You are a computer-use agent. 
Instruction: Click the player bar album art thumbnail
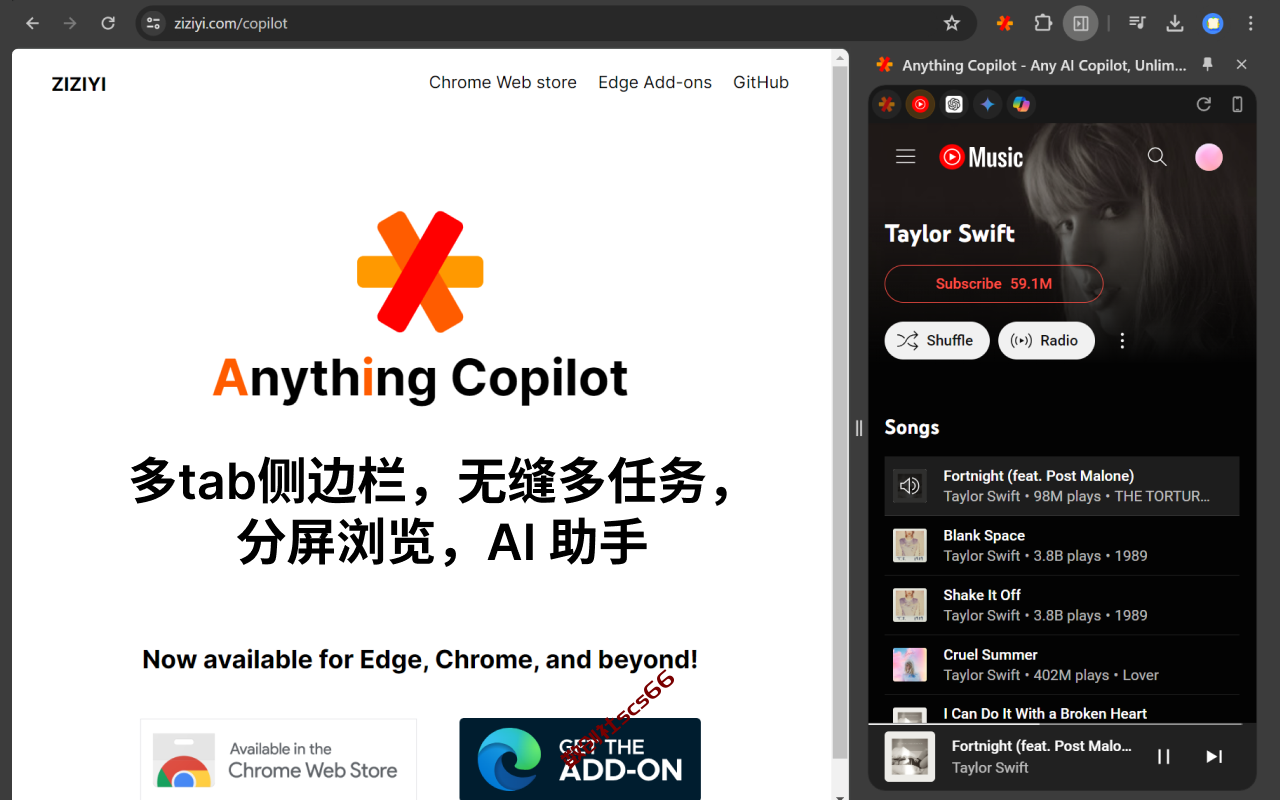[910, 757]
